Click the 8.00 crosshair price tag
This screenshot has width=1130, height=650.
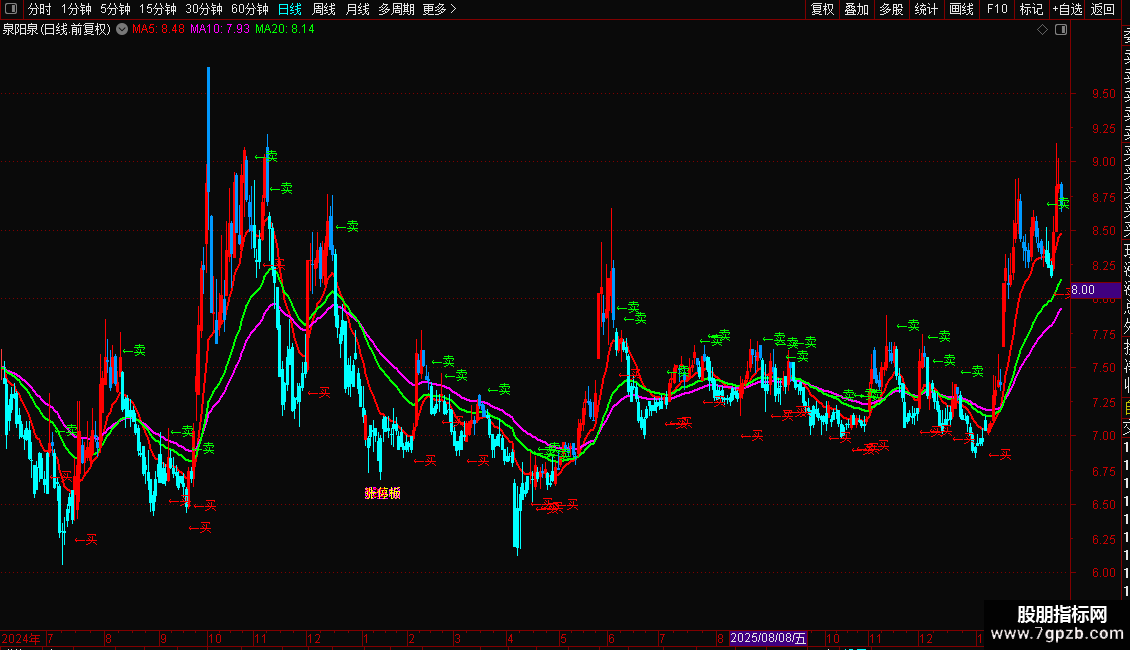click(1095, 290)
